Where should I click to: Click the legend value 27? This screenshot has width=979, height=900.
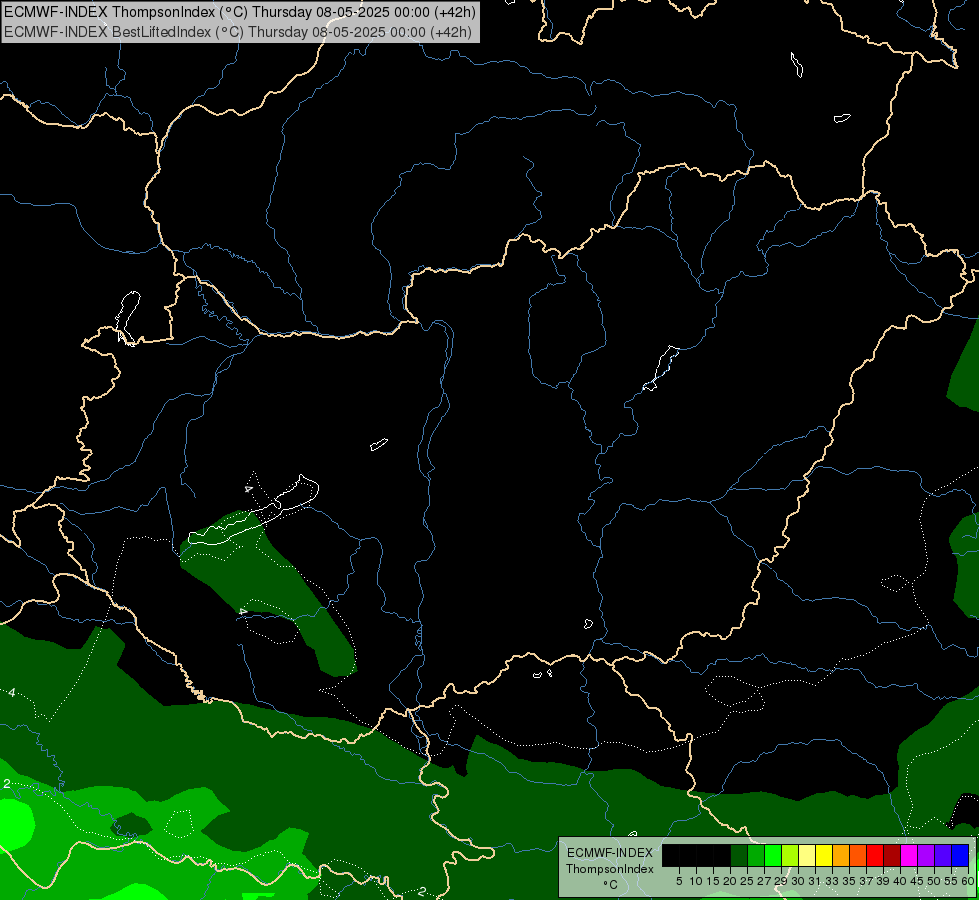[x=764, y=881]
